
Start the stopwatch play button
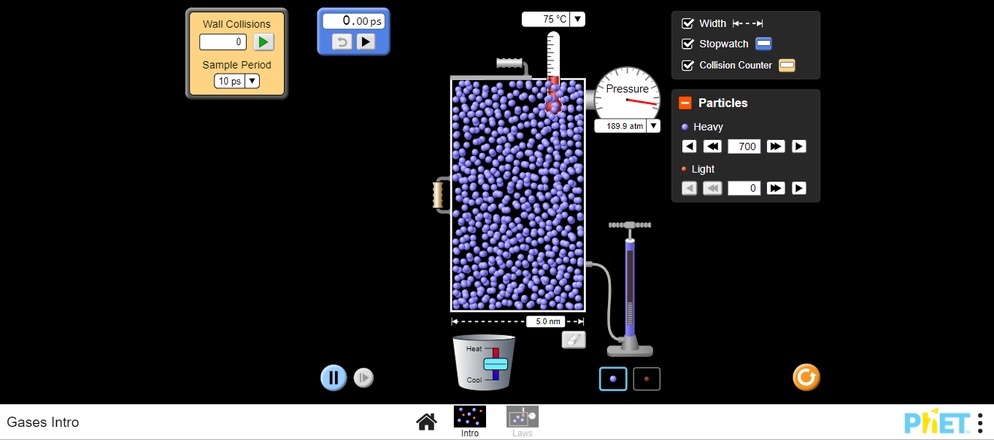point(365,42)
